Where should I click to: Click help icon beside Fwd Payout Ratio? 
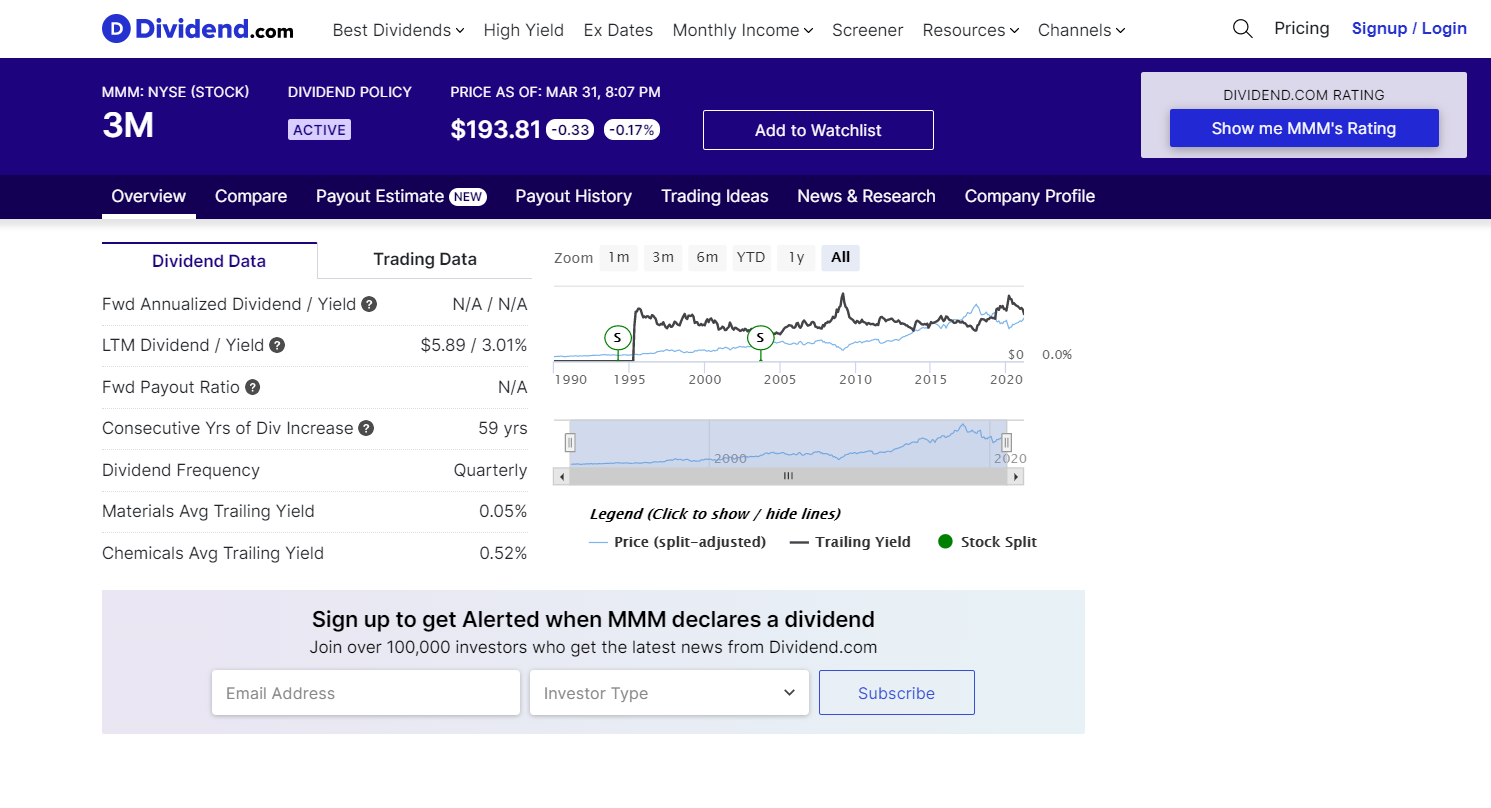(x=253, y=387)
